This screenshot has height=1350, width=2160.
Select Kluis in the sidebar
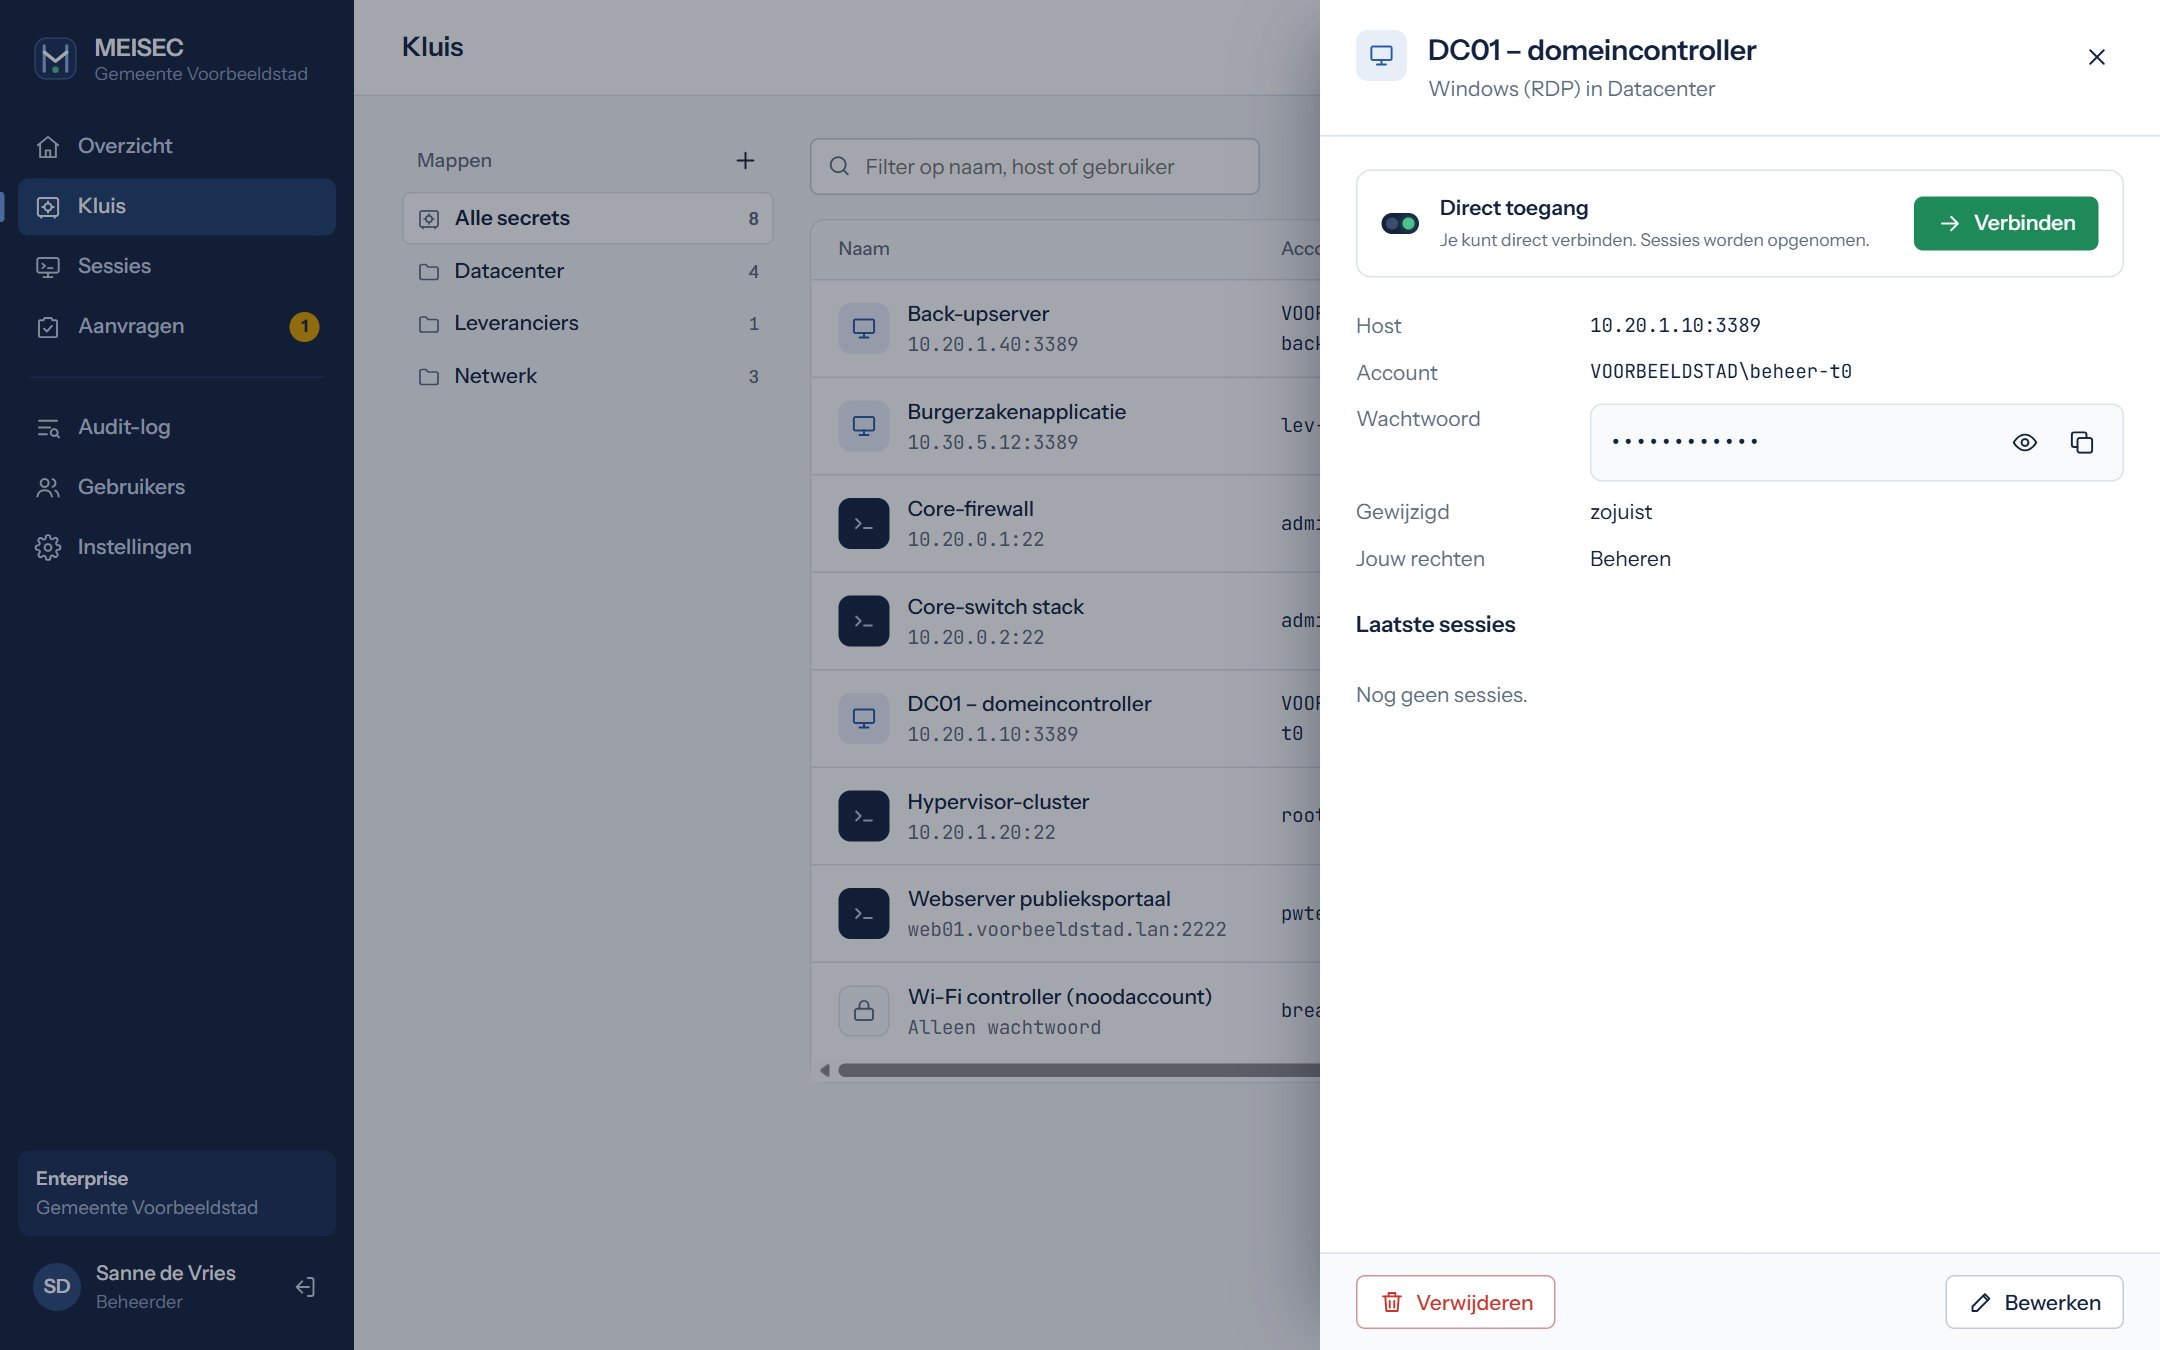click(177, 206)
